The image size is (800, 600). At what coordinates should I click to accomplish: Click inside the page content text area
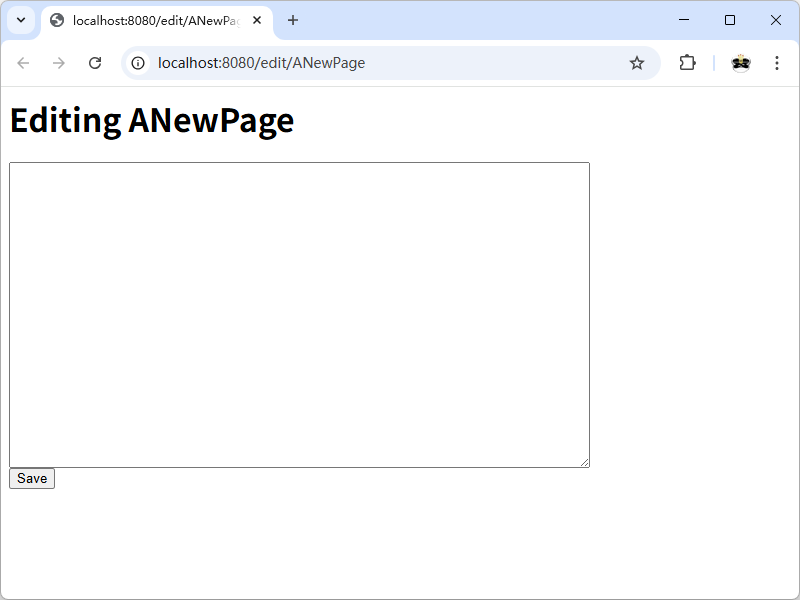[299, 314]
